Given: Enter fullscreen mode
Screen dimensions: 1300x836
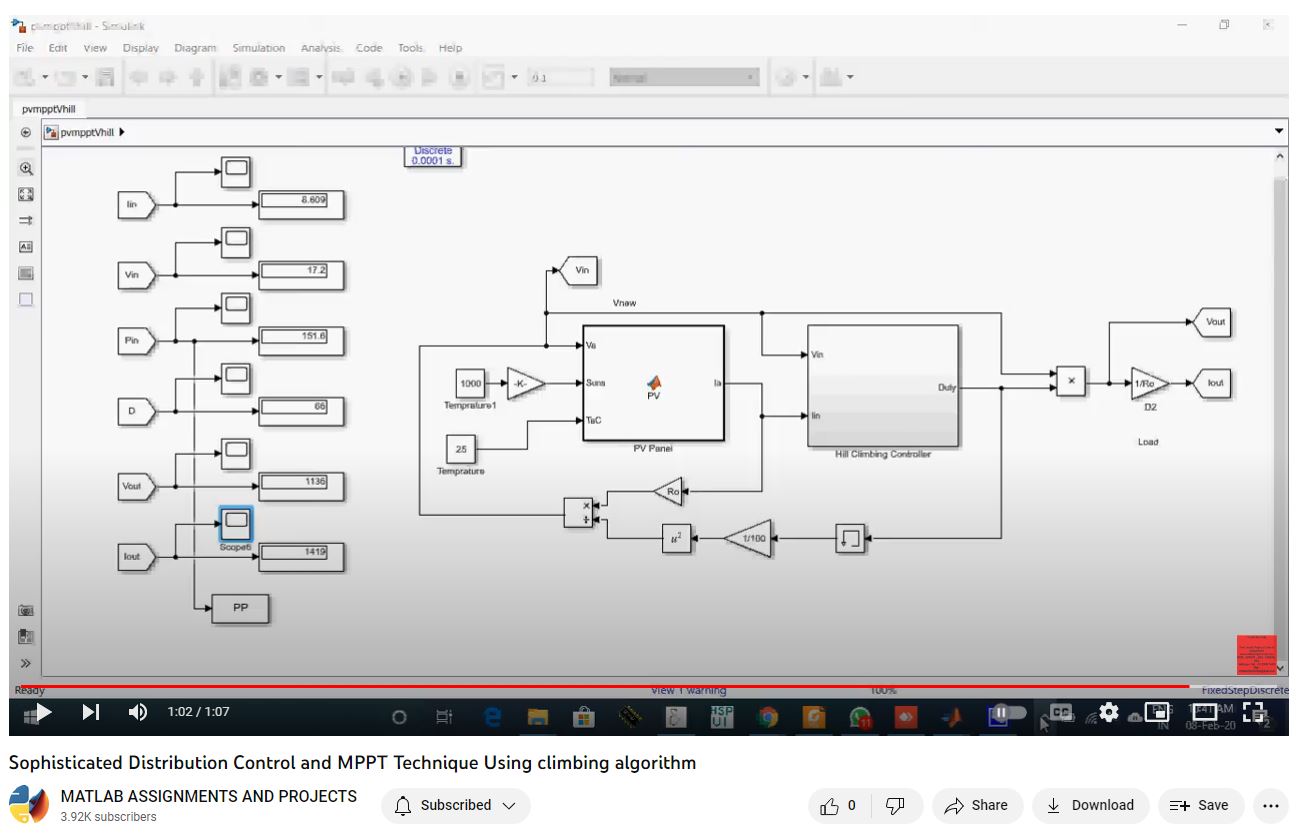Looking at the screenshot, I should pyautogui.click(x=1254, y=712).
